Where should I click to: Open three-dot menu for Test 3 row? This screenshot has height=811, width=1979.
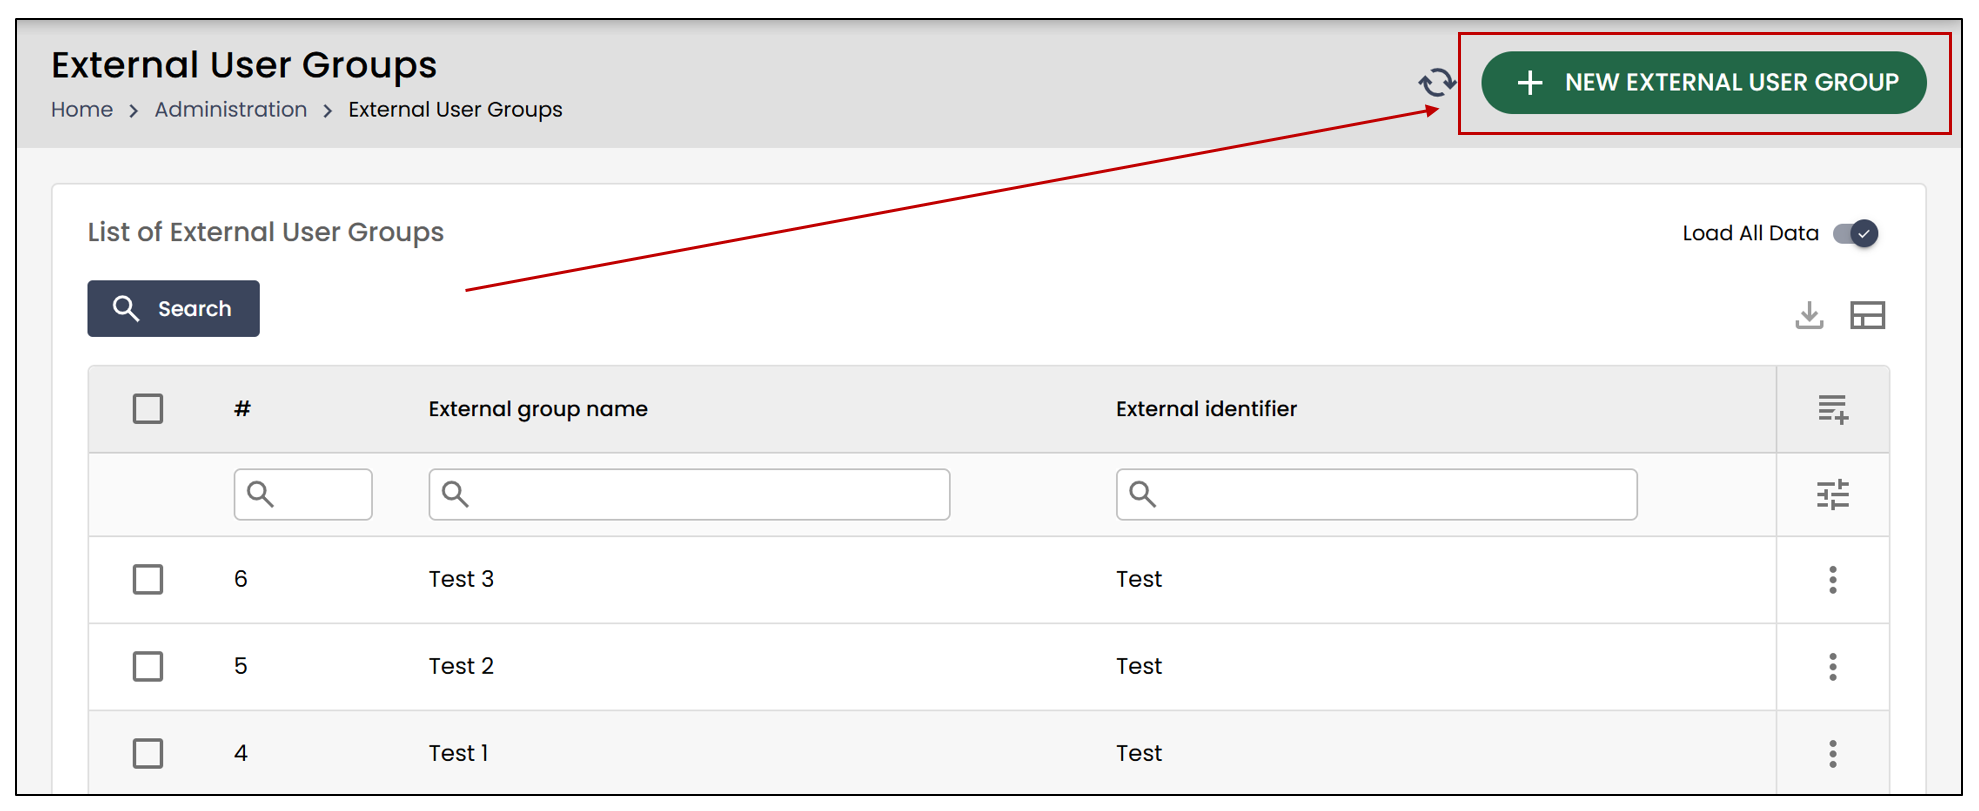tap(1832, 580)
